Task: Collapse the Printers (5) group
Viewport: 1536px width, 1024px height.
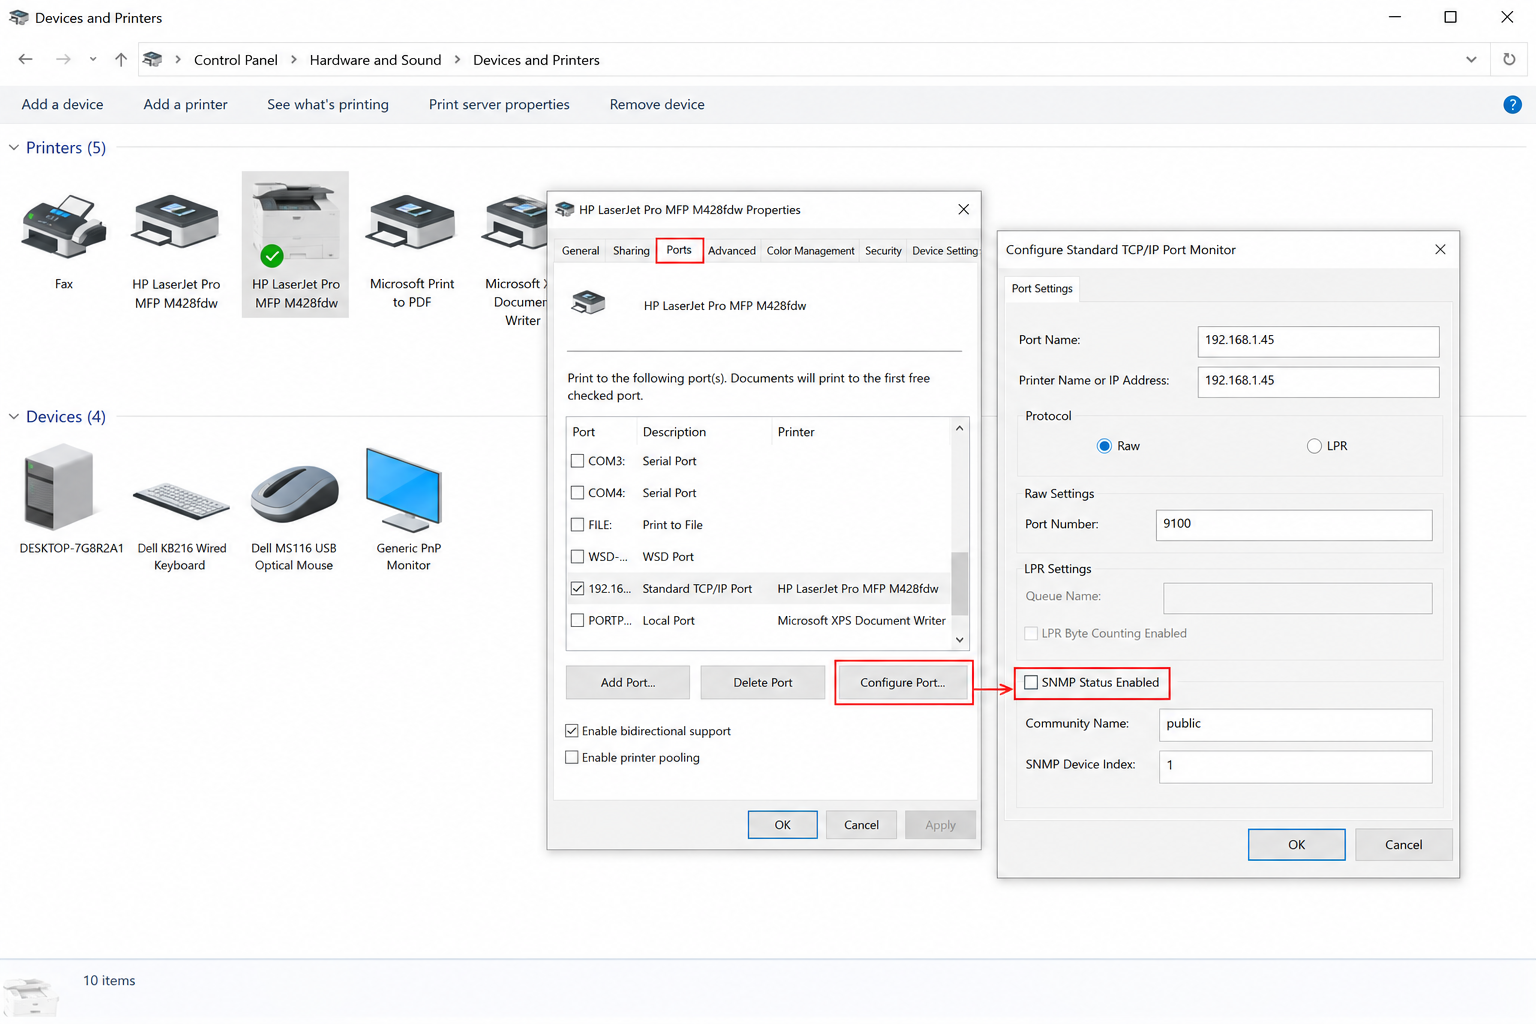Action: (14, 148)
